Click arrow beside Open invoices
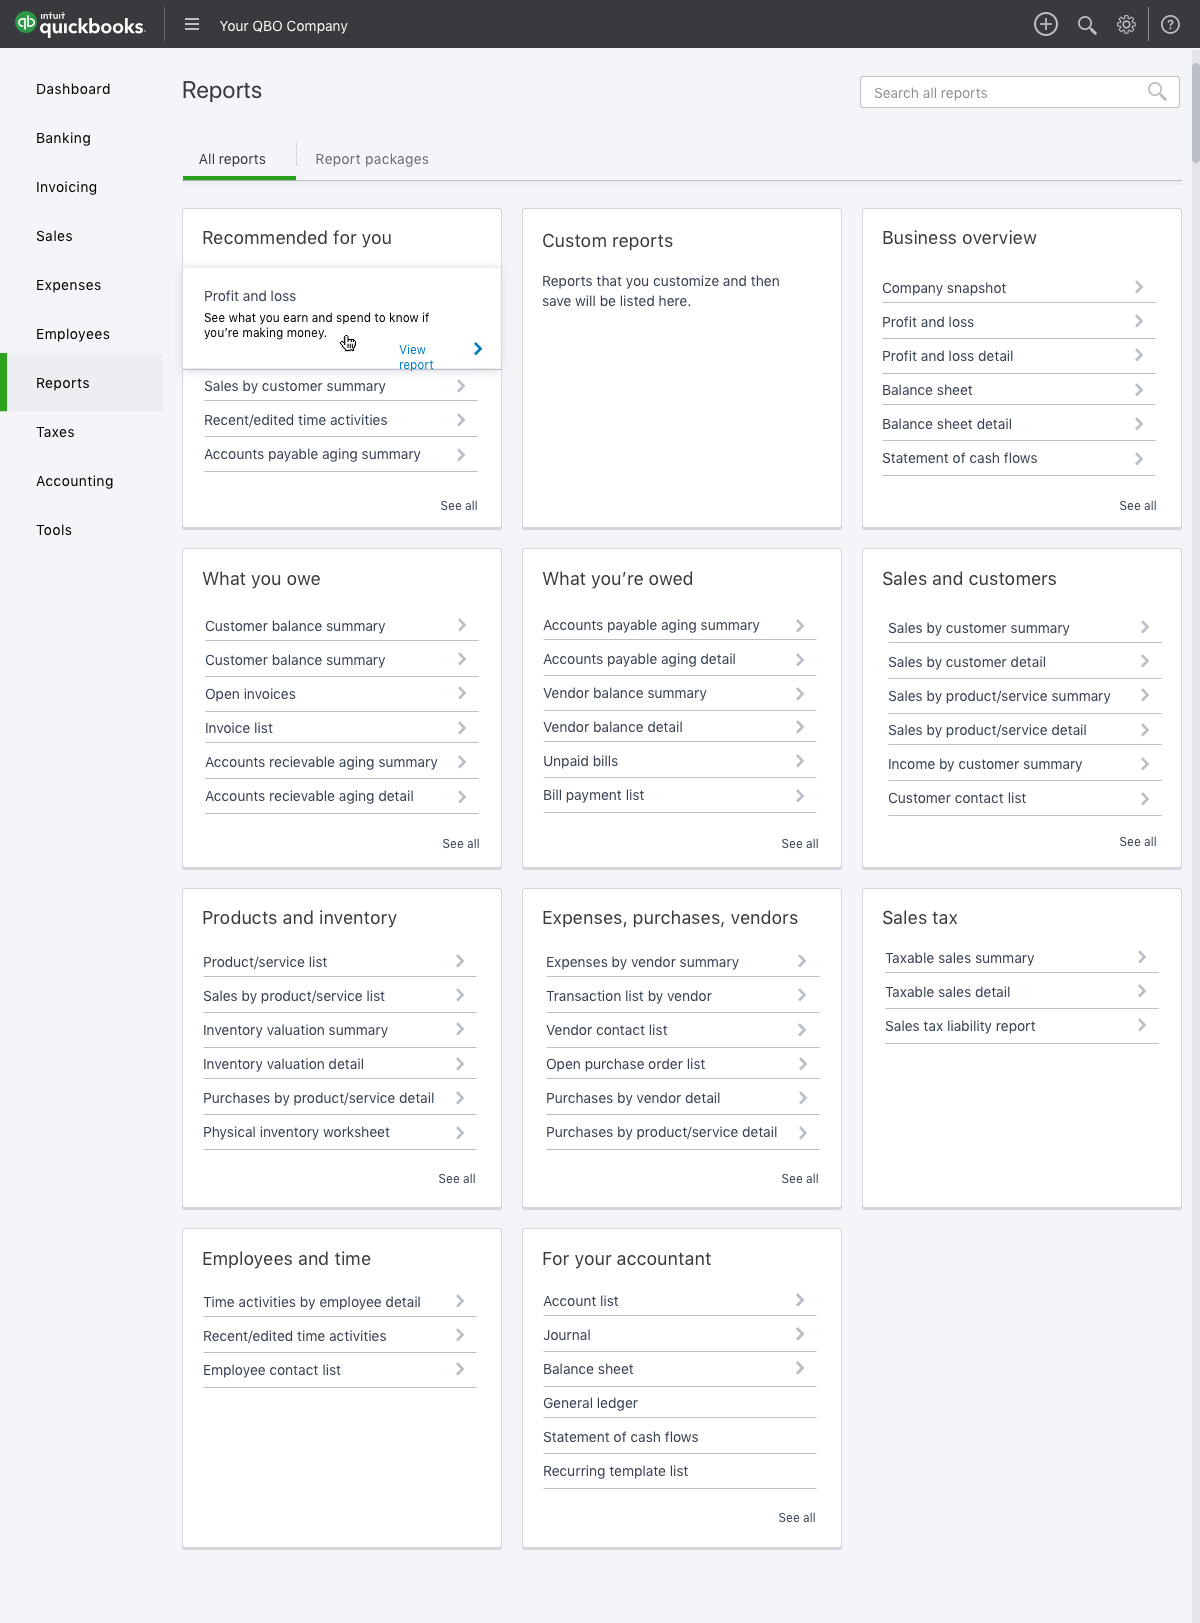The image size is (1200, 1623). pyautogui.click(x=462, y=693)
